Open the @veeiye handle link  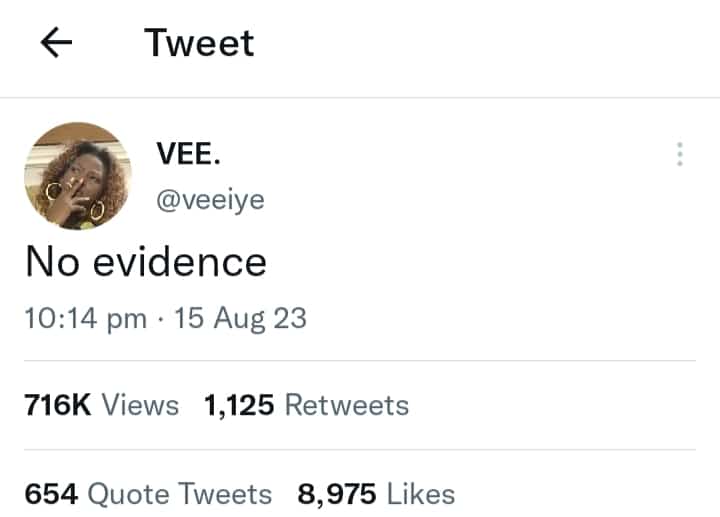[210, 200]
